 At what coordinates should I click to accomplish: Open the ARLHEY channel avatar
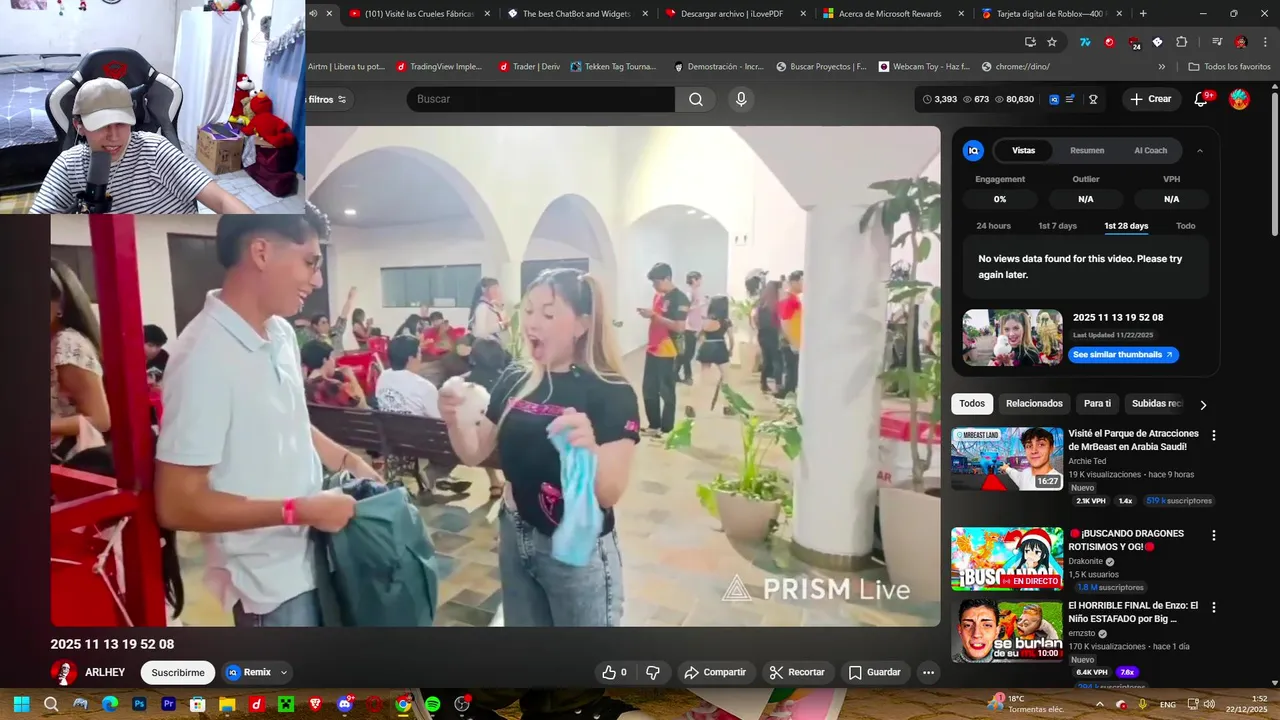tap(64, 672)
